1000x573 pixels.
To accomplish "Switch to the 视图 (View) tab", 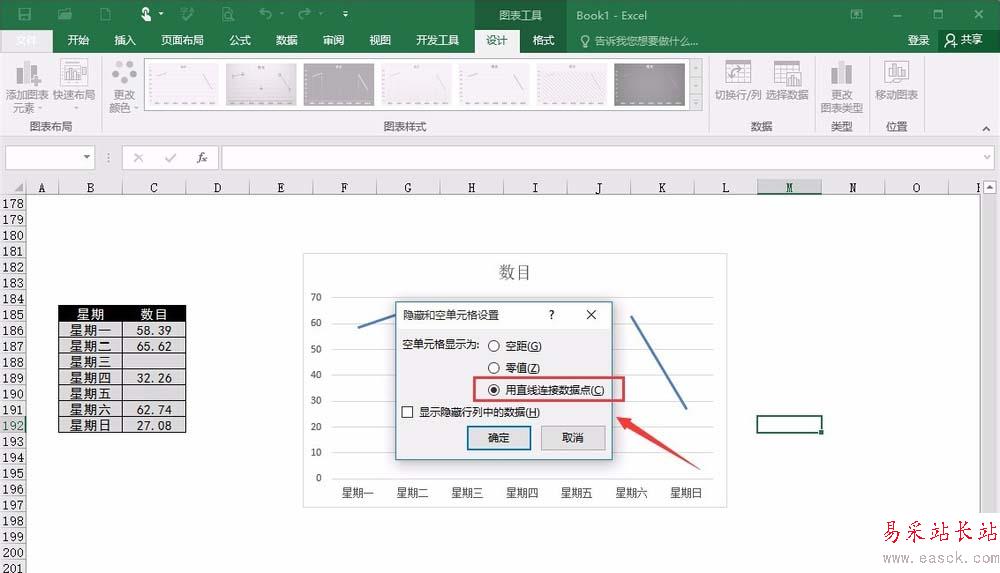I will pos(380,40).
